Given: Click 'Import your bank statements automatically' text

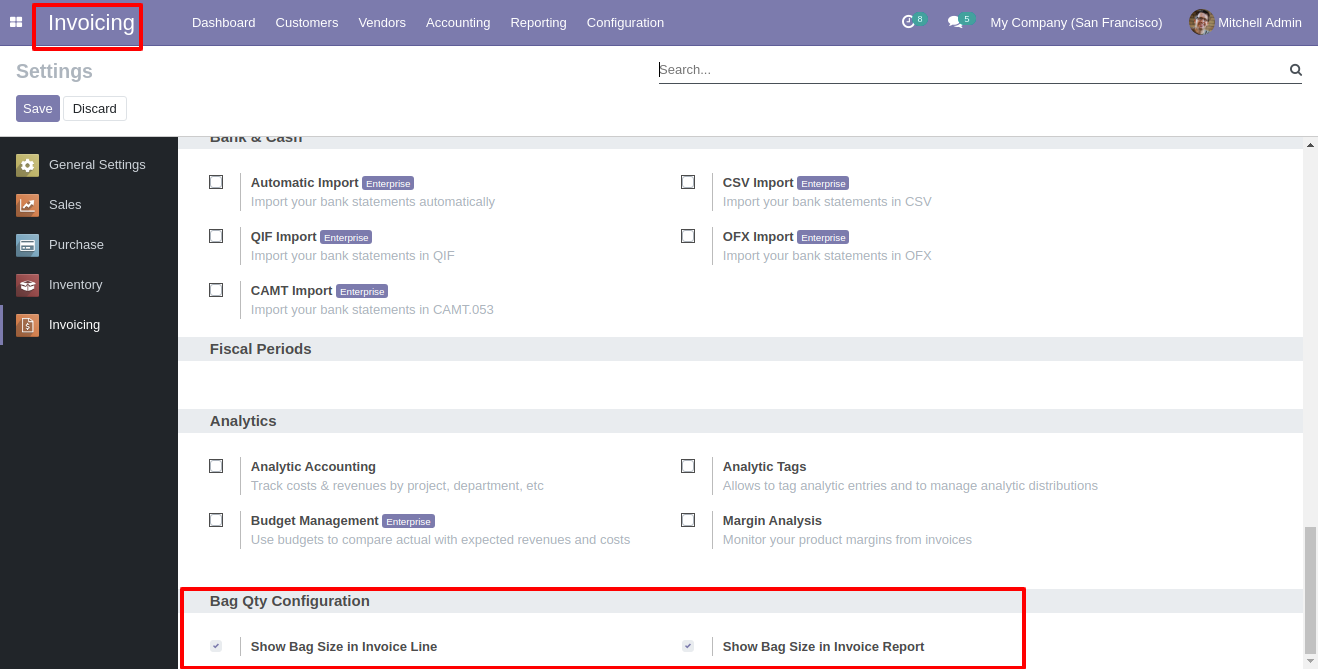Looking at the screenshot, I should coord(373,202).
